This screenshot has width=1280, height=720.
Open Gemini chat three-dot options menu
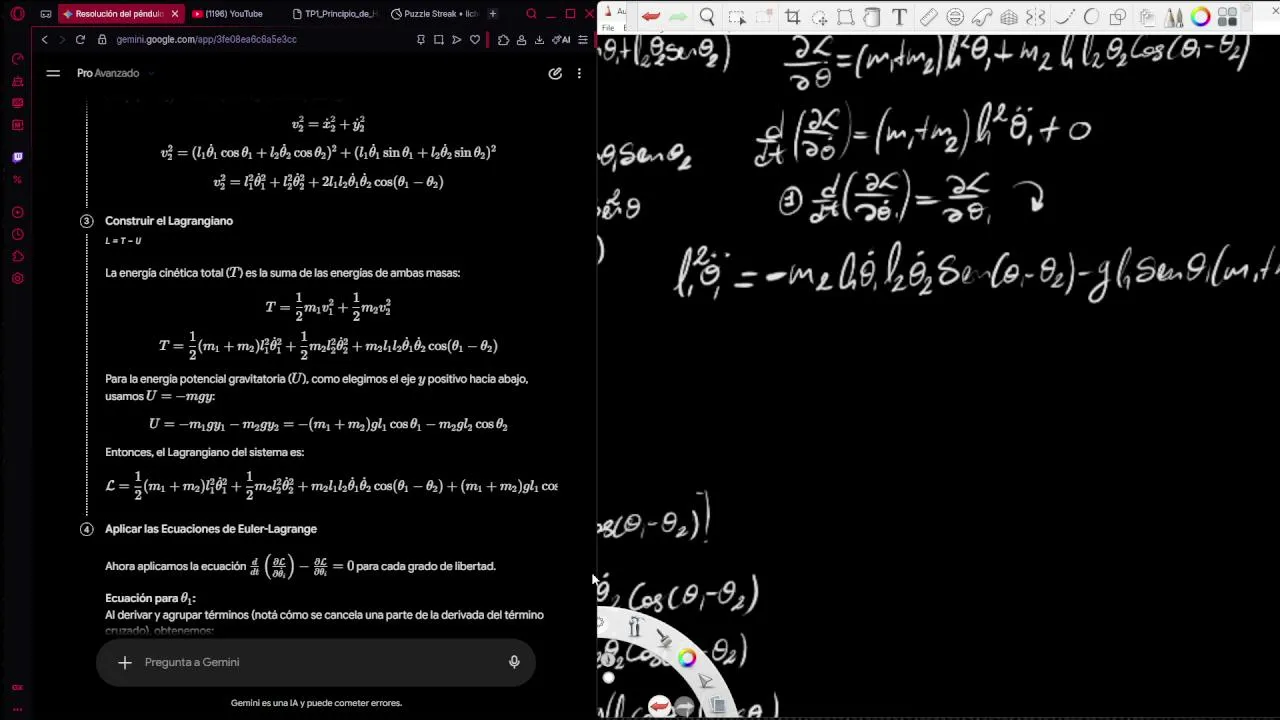tap(579, 73)
